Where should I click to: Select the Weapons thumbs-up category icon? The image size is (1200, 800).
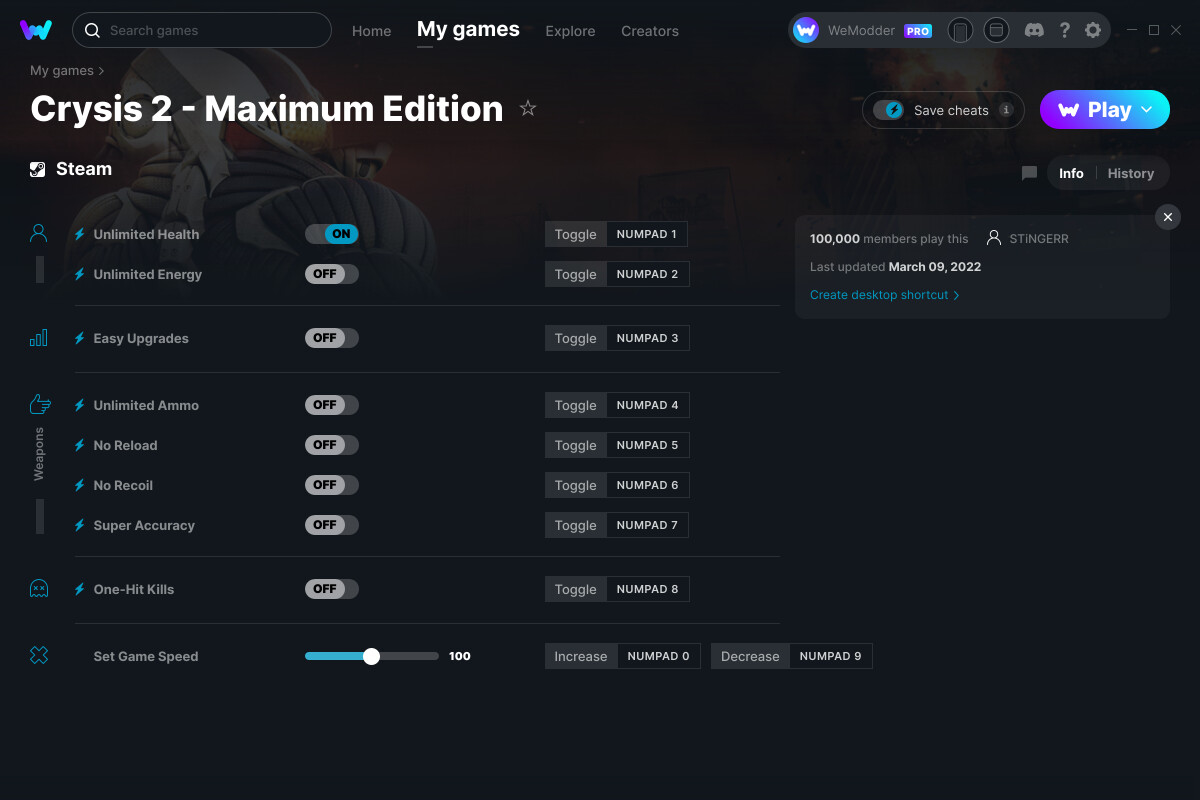click(x=39, y=404)
